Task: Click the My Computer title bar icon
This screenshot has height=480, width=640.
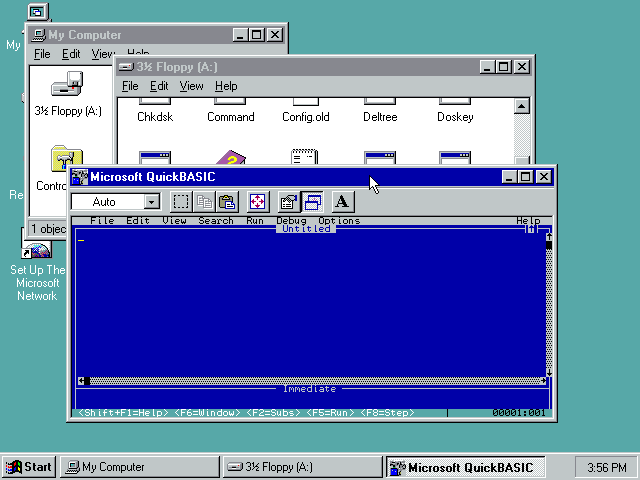Action: [x=39, y=35]
